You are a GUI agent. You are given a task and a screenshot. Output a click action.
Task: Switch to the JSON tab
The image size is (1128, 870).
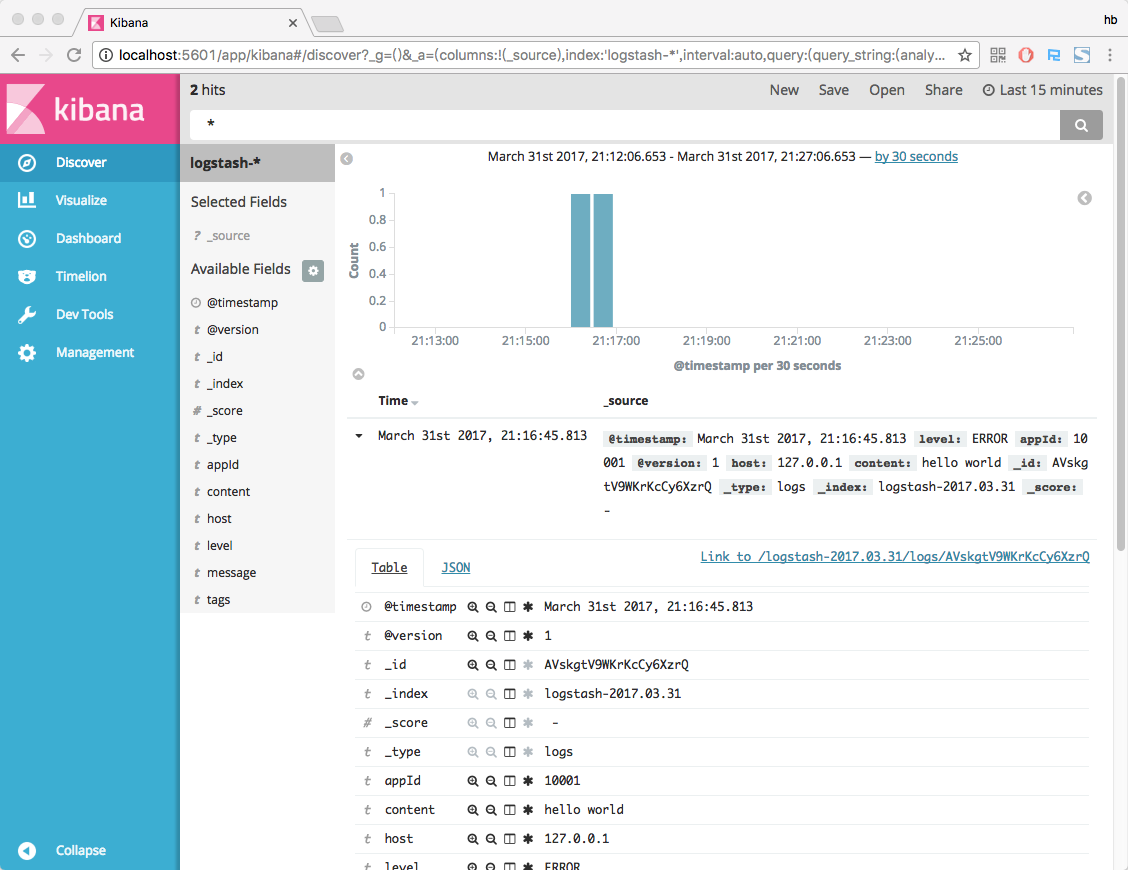click(x=455, y=568)
